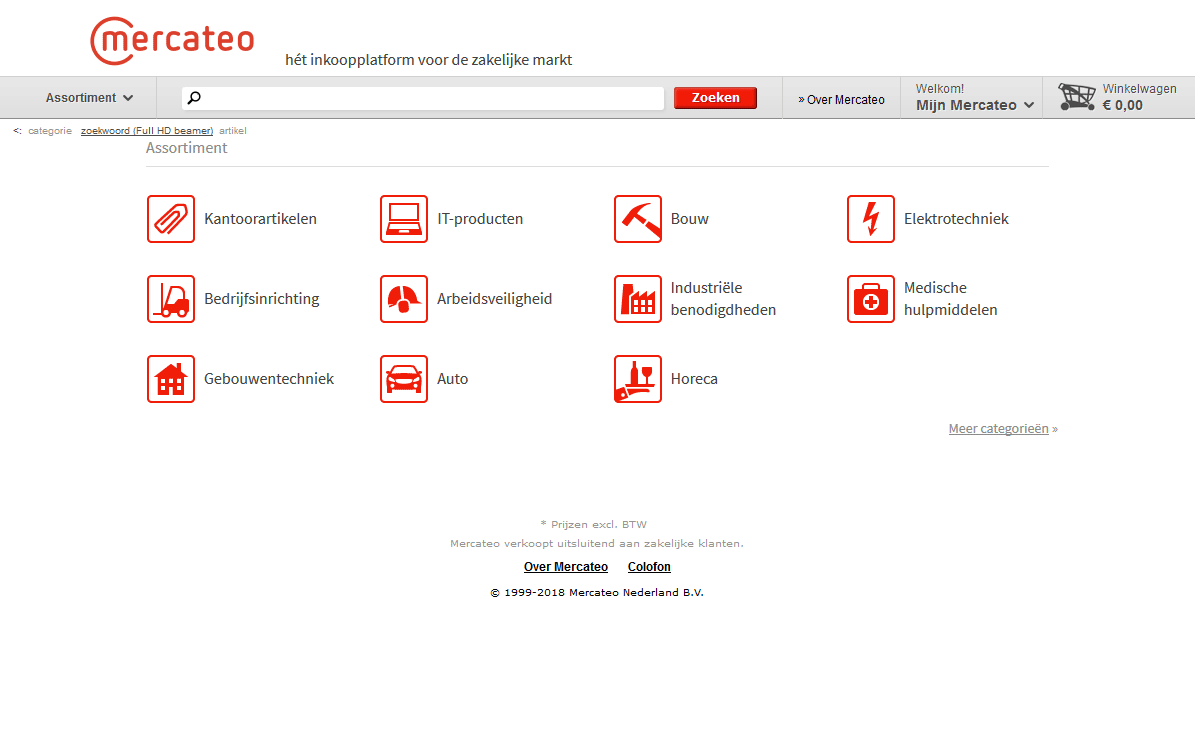Open the Industriële benodigdheden factory icon
Image resolution: width=1195 pixels, height=740 pixels.
coord(638,299)
